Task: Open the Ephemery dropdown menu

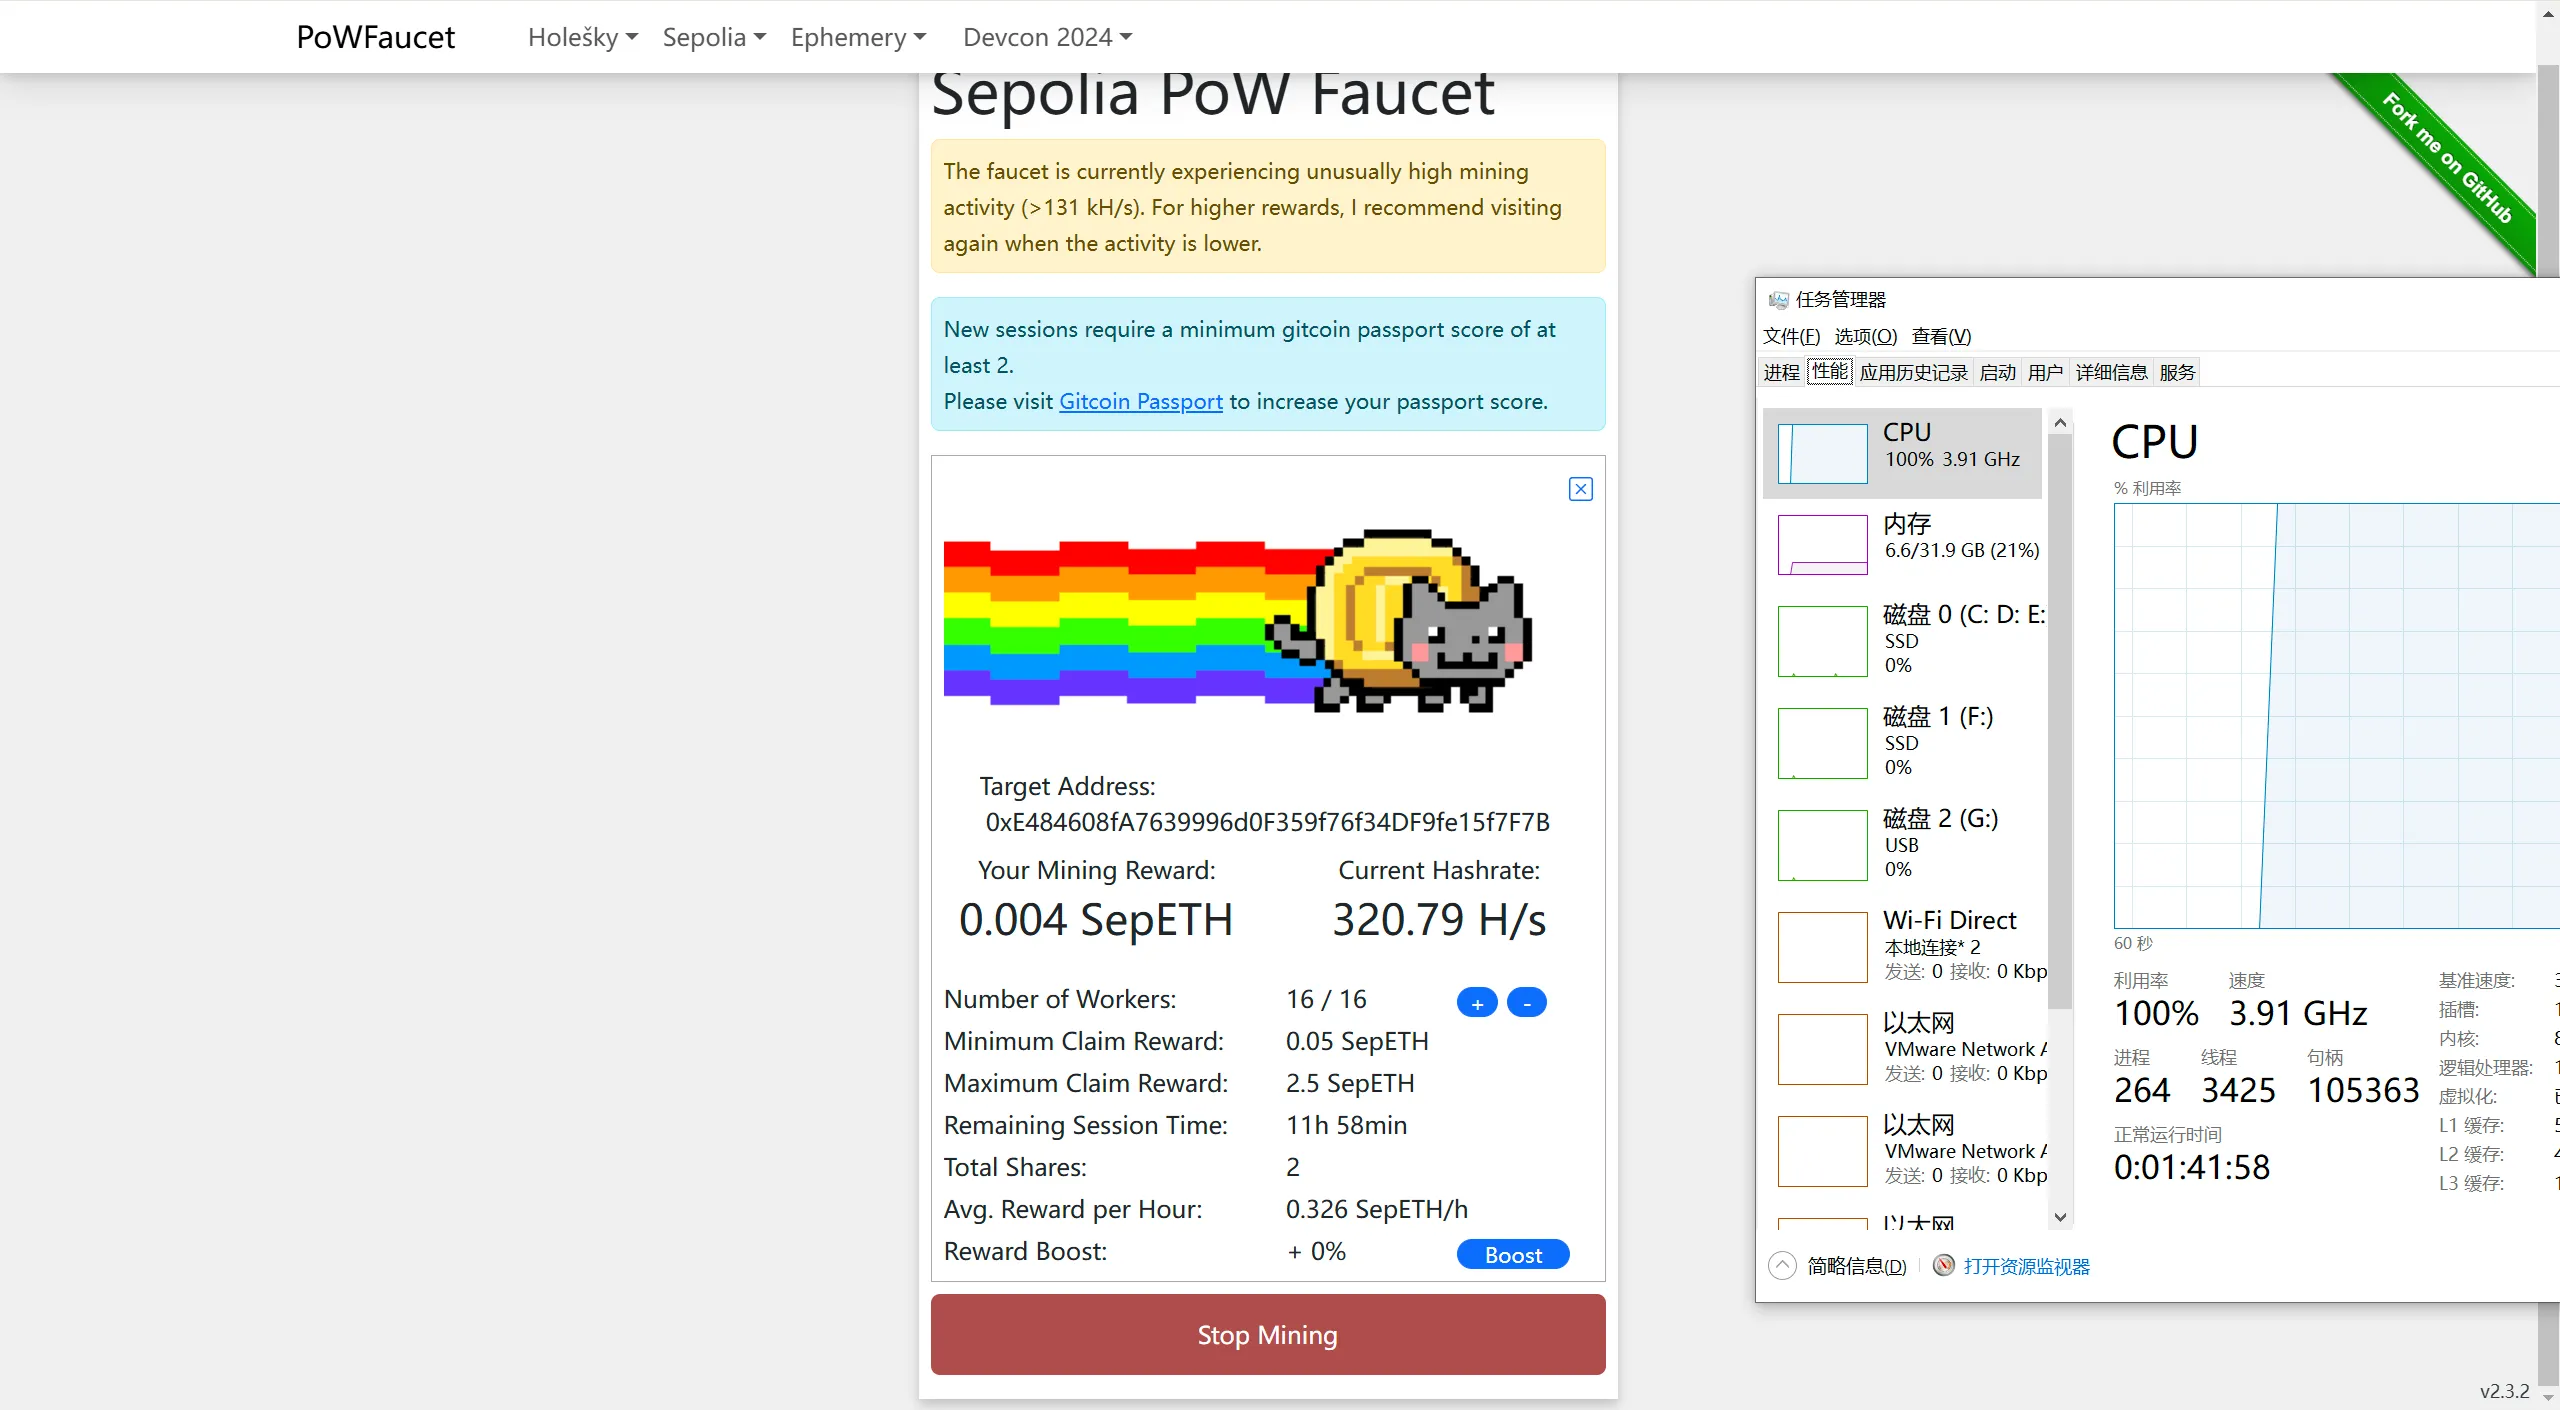Action: pos(858,37)
